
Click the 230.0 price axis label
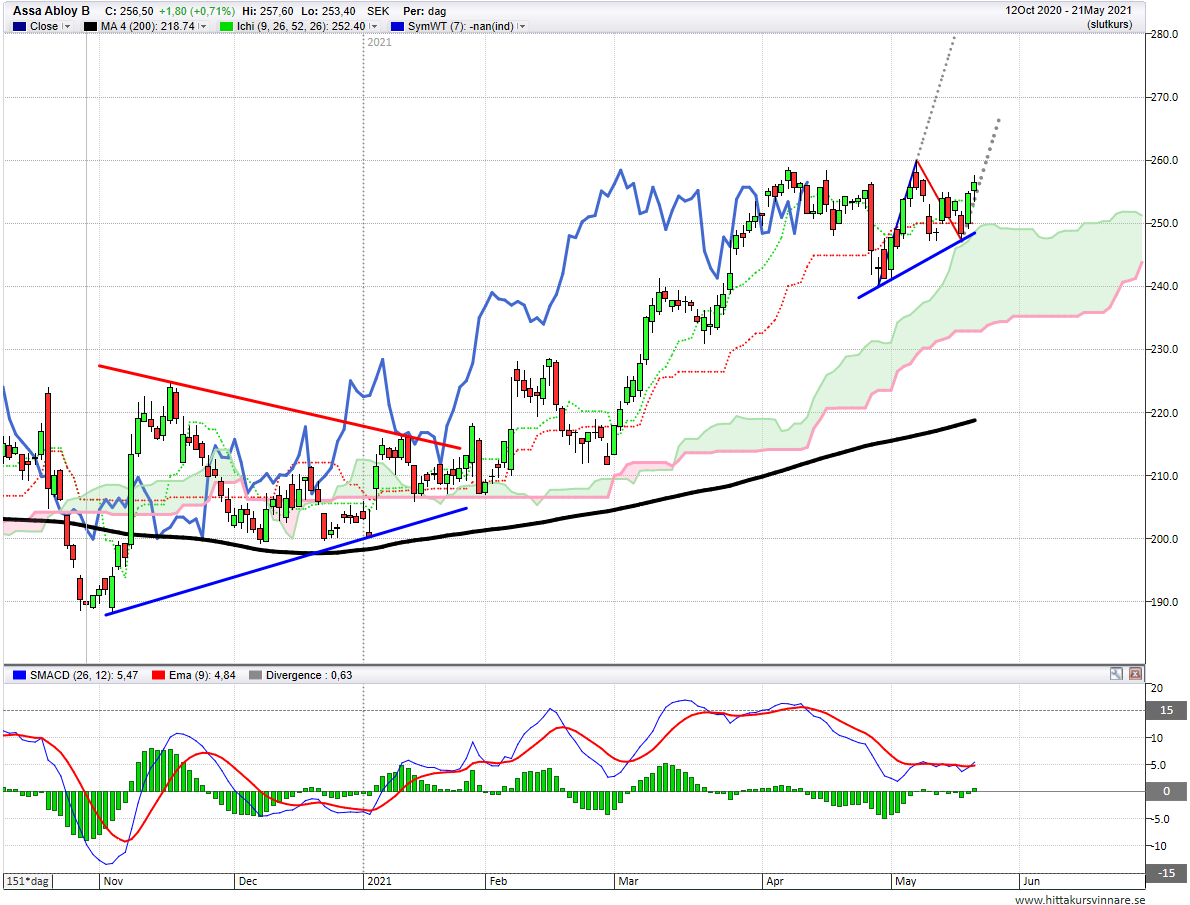click(x=1164, y=349)
